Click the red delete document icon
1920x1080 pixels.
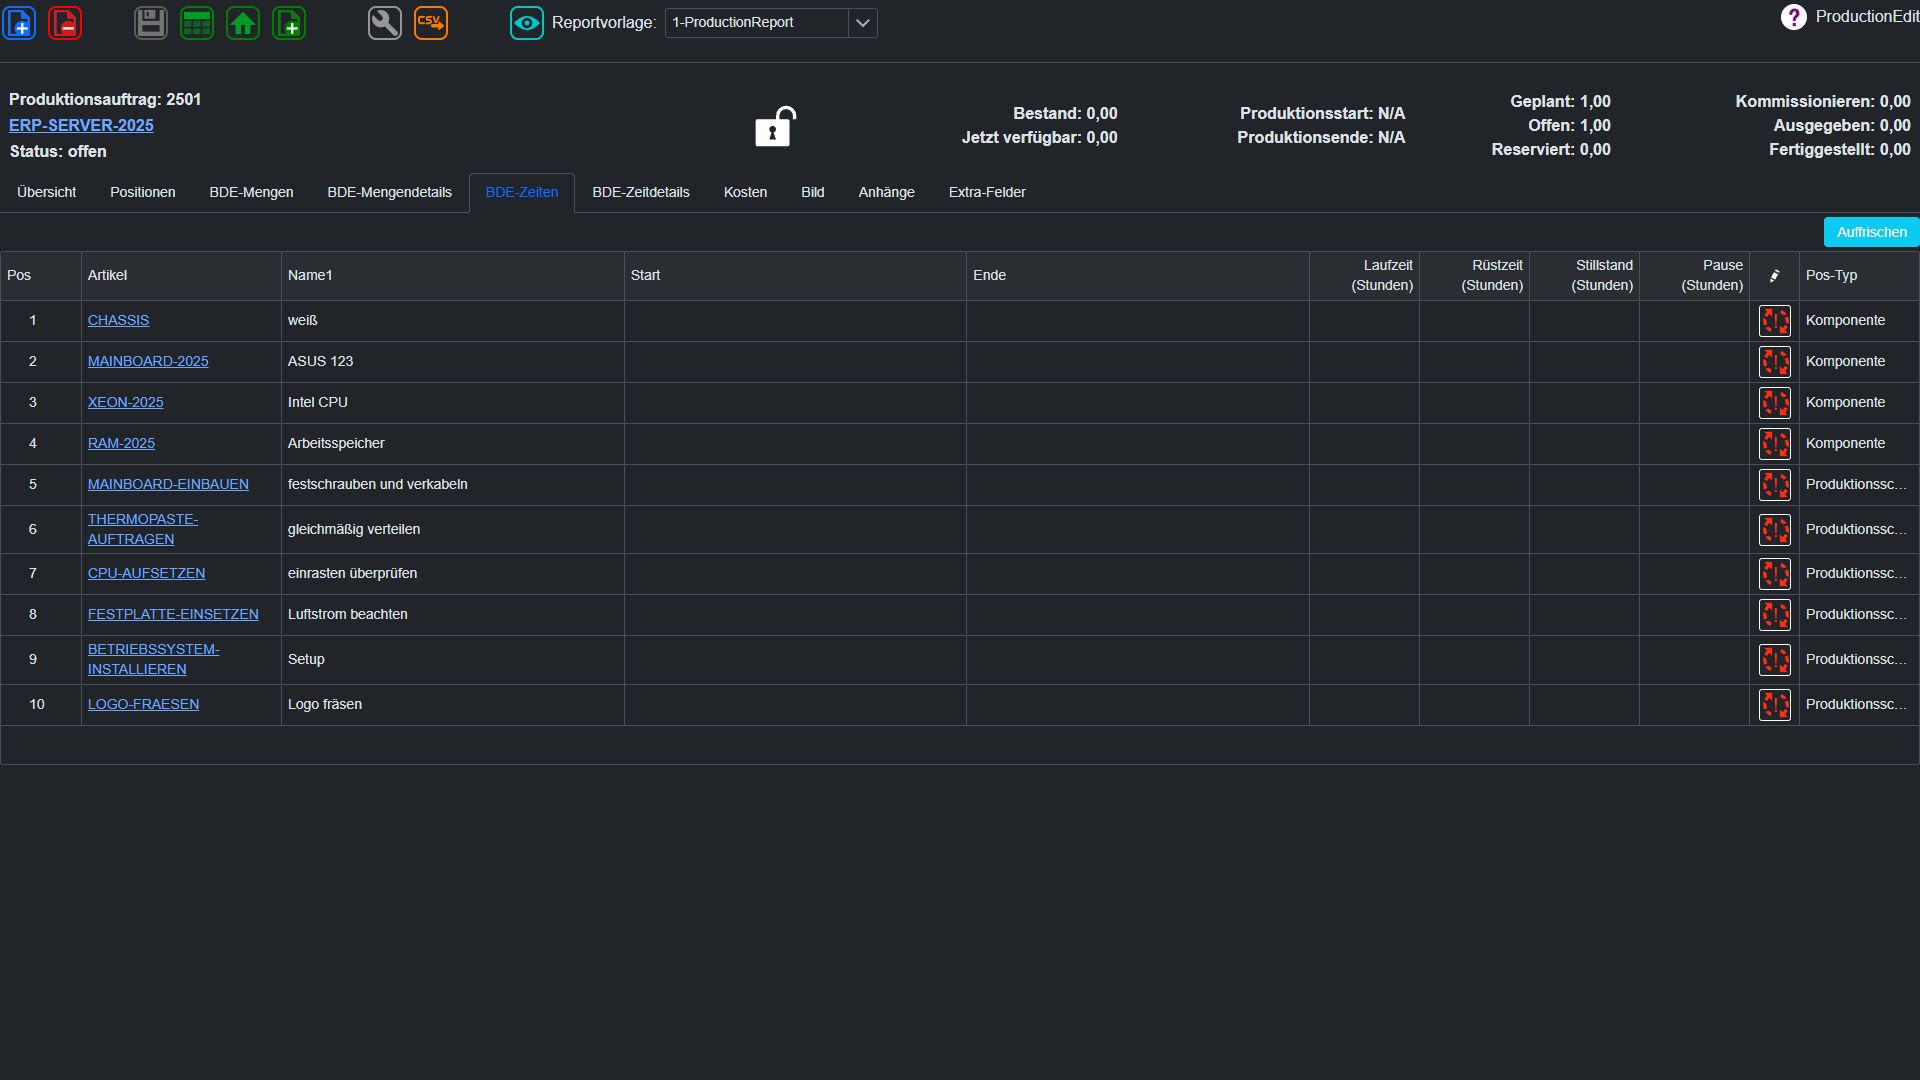pos(65,22)
